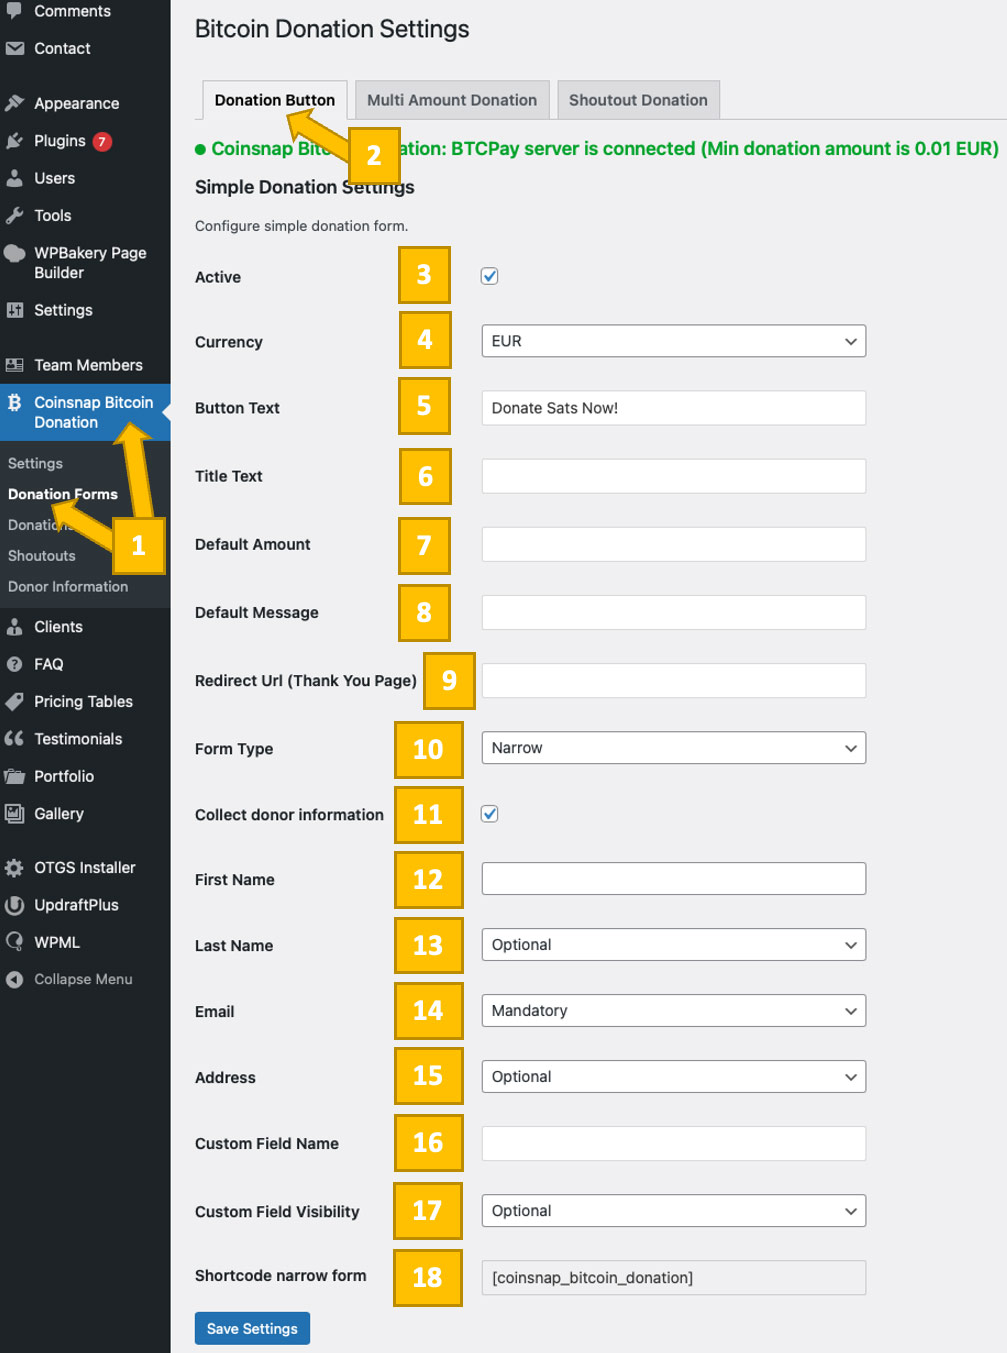Click the UpdraftPlus sidebar icon
Screen dimensions: 1007x1353
click(x=16, y=905)
